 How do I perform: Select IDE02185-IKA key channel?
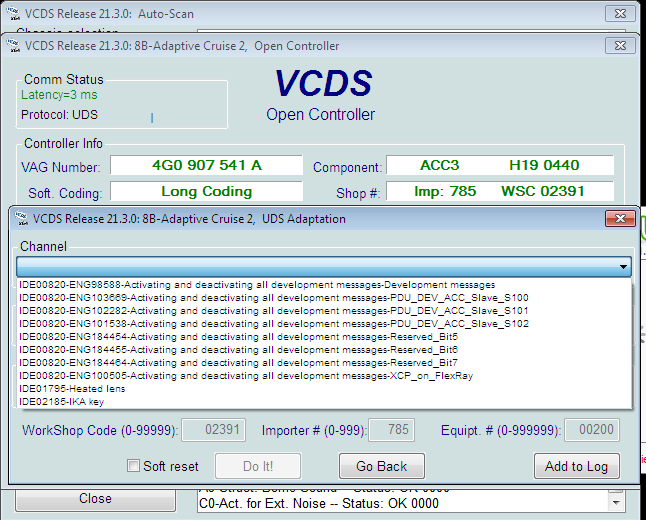(325, 402)
